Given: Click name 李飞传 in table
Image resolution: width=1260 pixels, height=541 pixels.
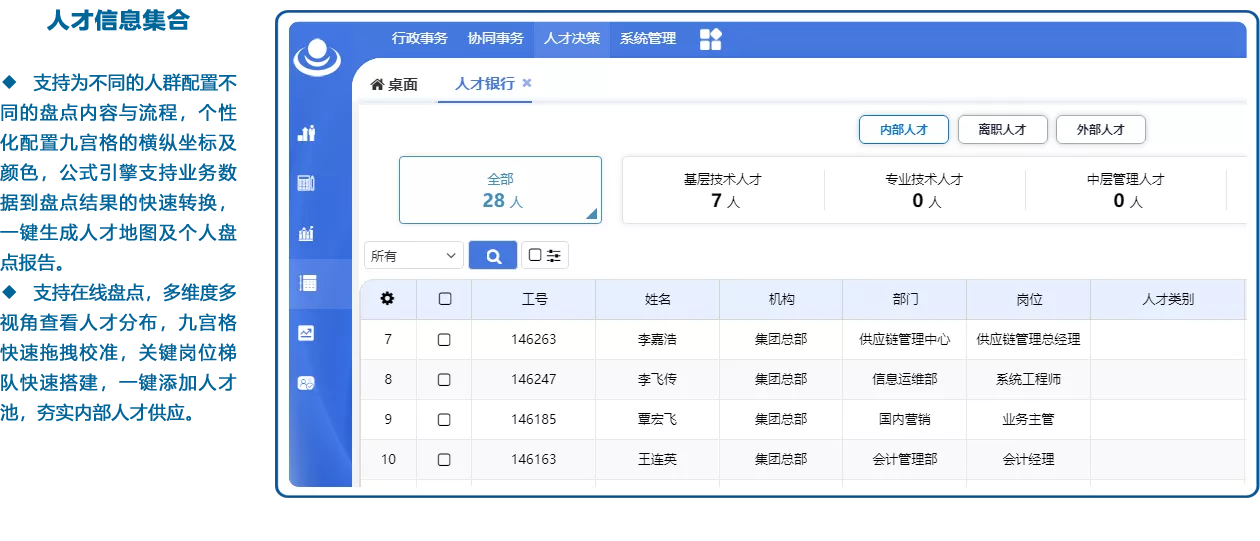Looking at the screenshot, I should 657,380.
